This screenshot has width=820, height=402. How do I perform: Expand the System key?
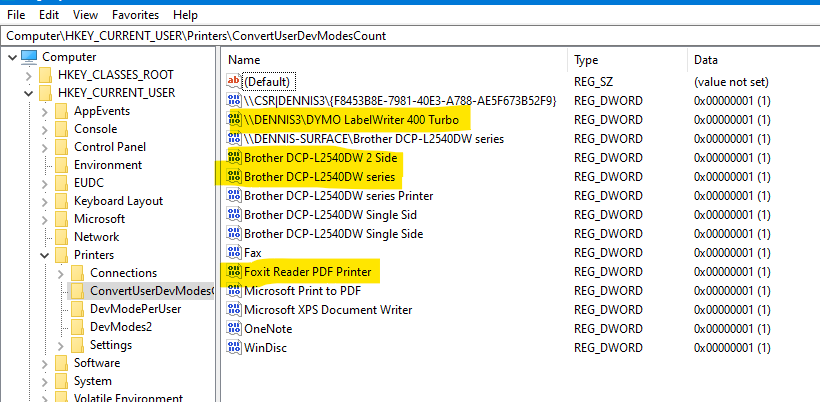coord(45,381)
